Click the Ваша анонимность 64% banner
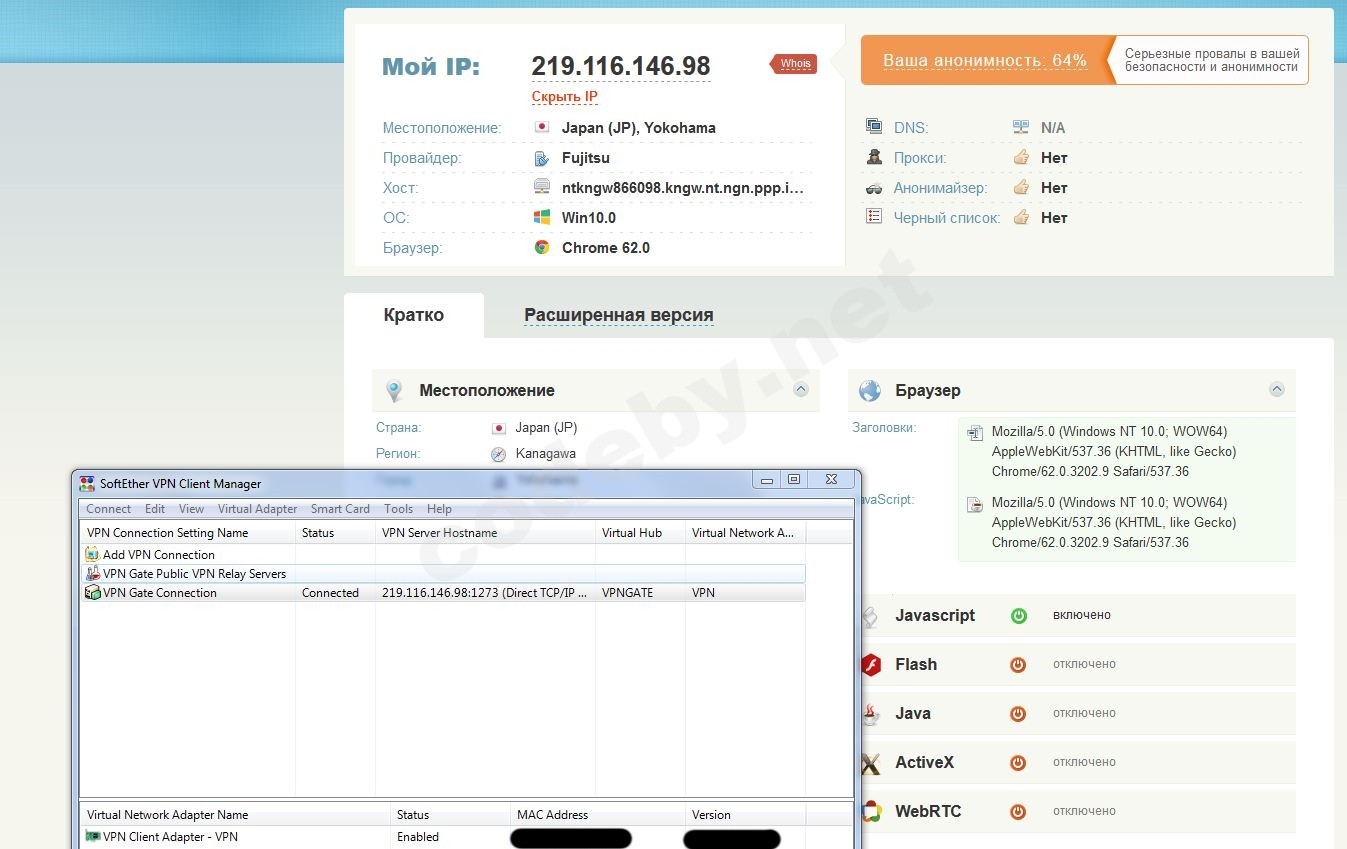1347x849 pixels. 984,61
